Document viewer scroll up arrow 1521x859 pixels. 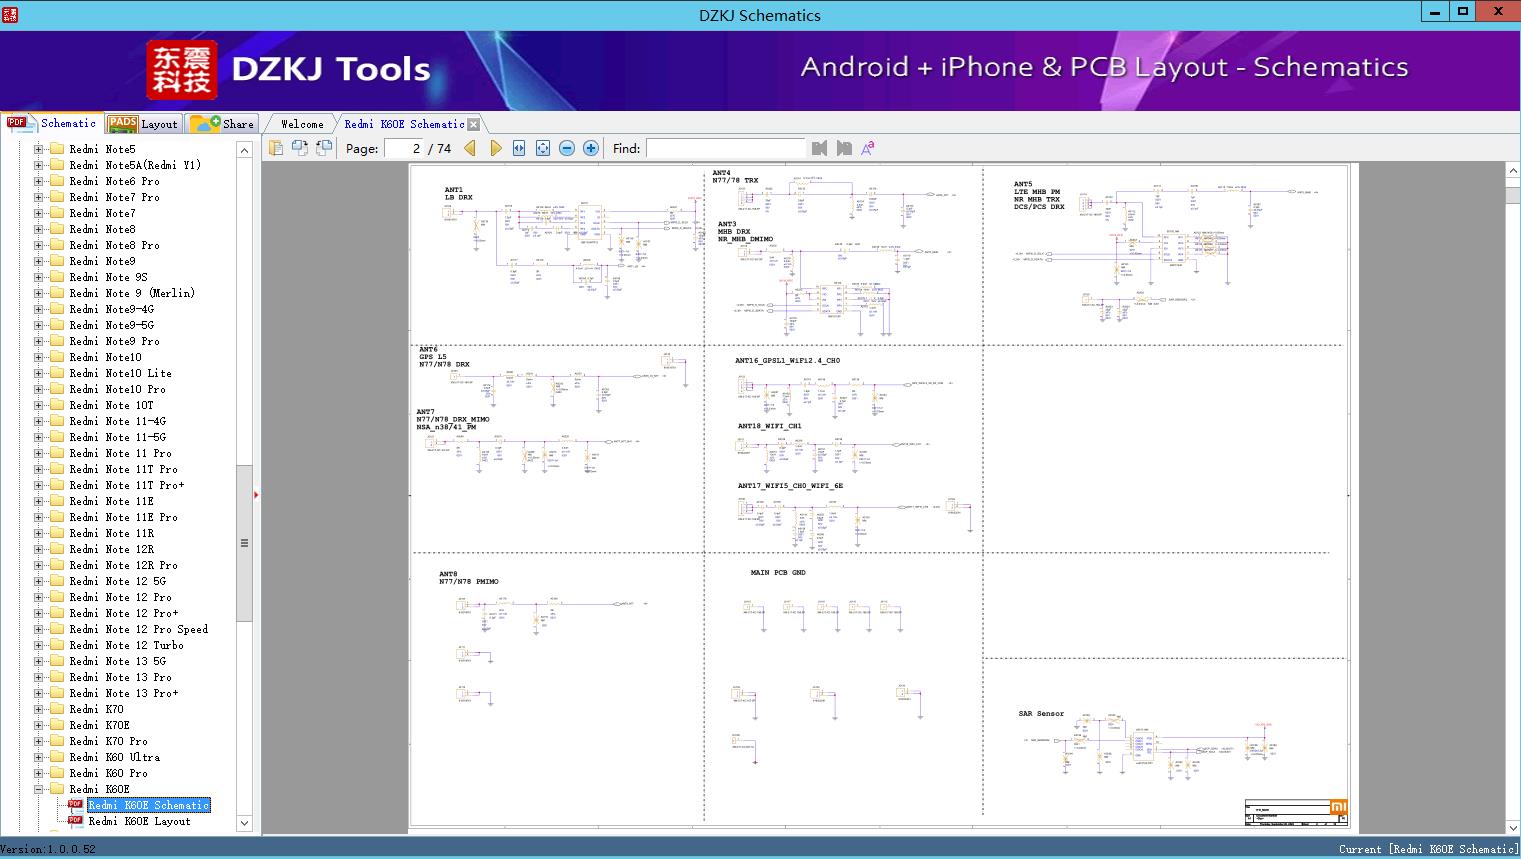tap(1513, 171)
